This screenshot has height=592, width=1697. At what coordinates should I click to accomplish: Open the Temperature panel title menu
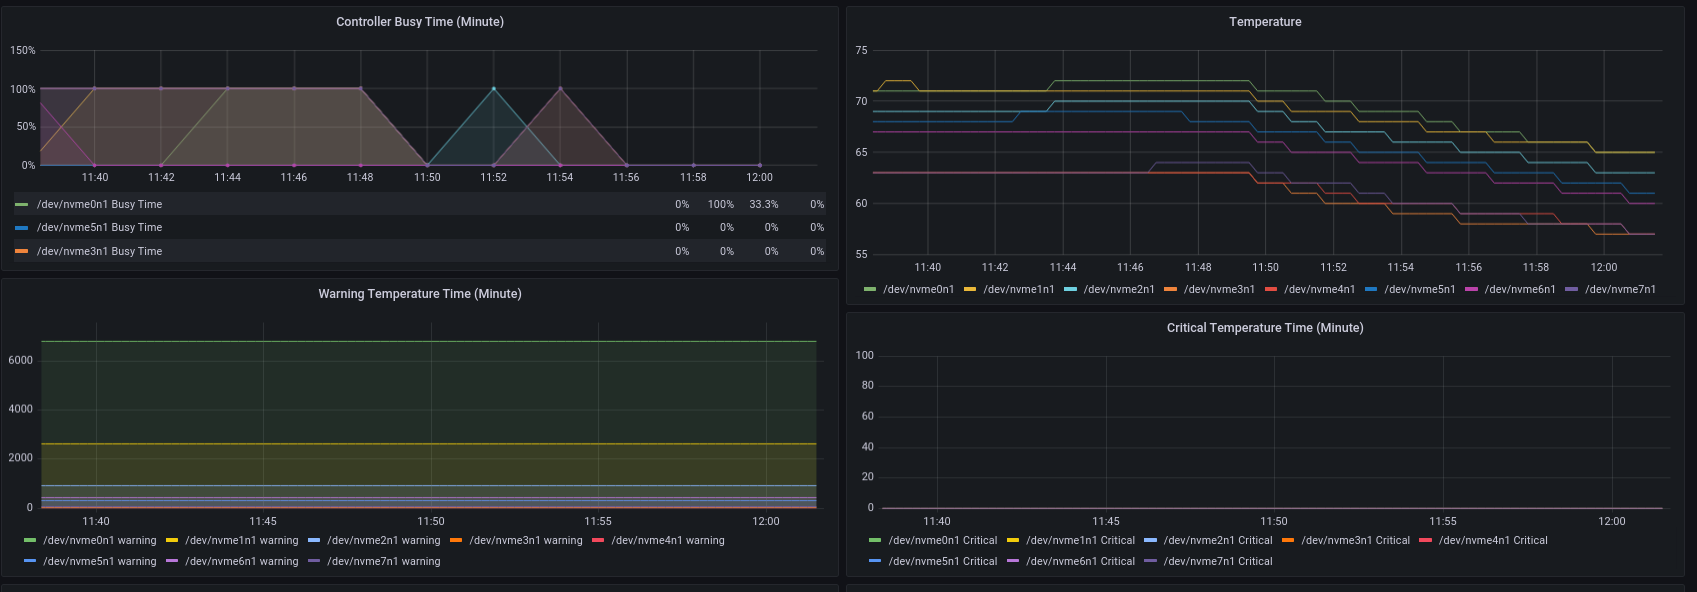[1265, 22]
